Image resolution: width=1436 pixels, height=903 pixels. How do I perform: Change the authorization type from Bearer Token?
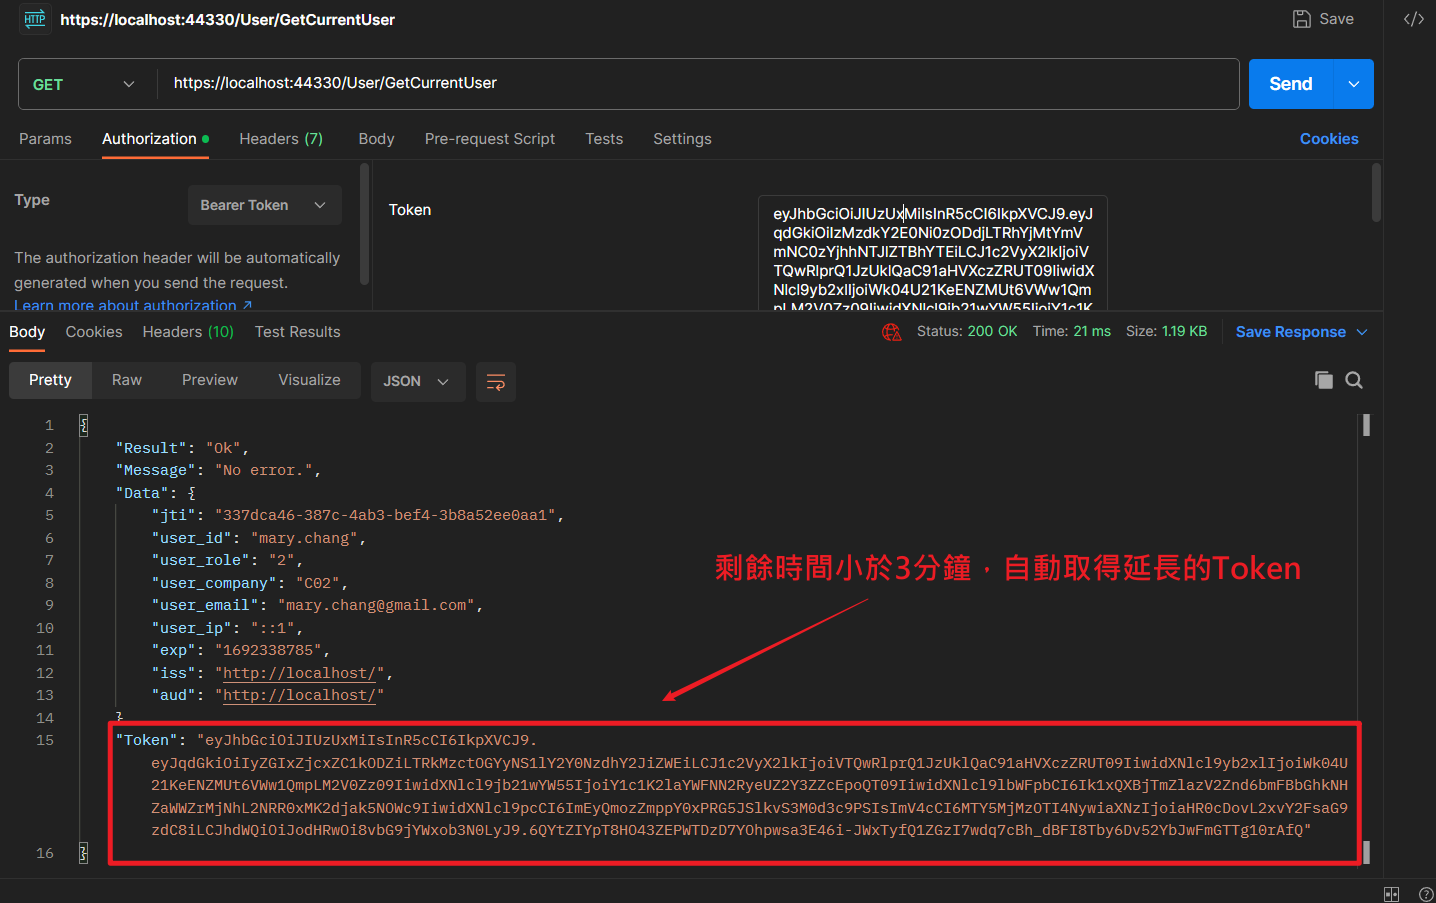[264, 205]
